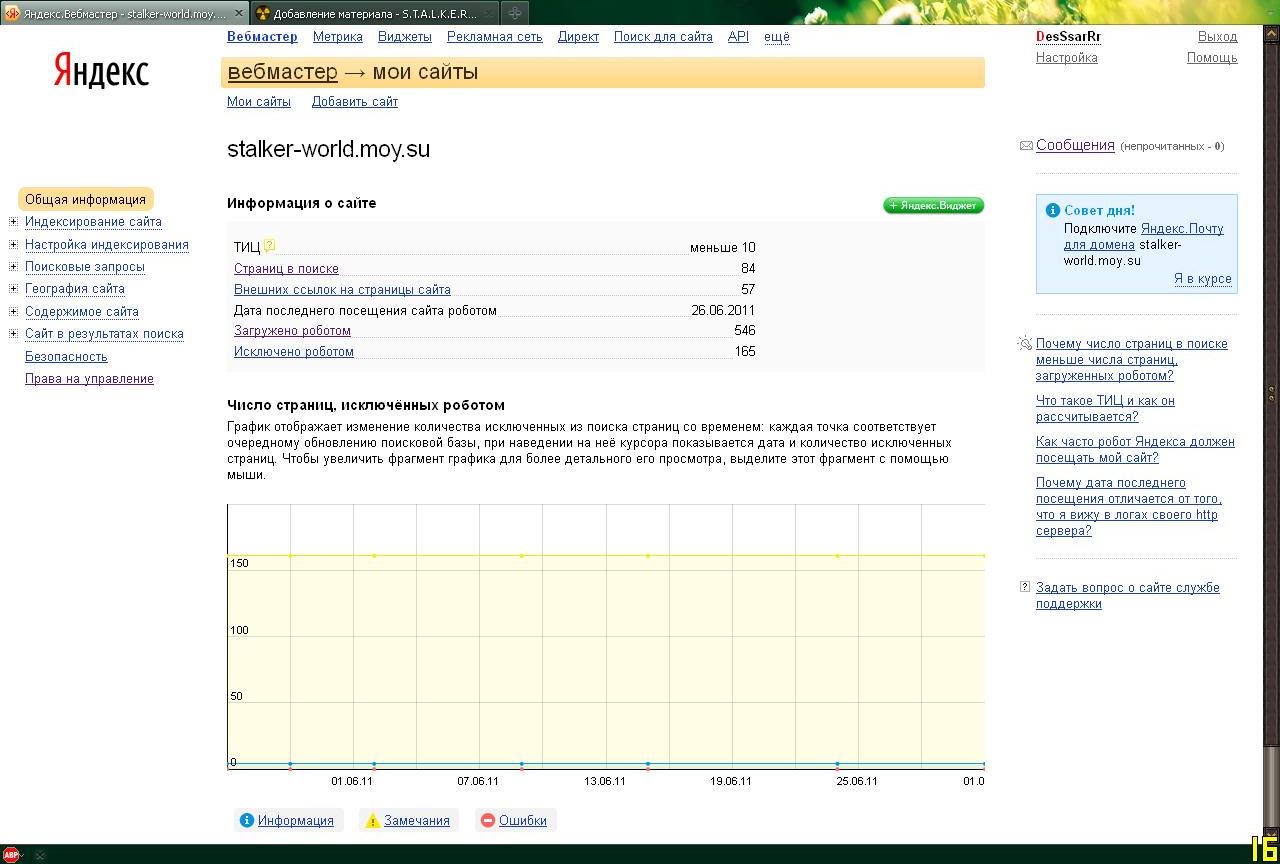
Task: Switch to Добавление материала browser tab
Action: tap(374, 14)
